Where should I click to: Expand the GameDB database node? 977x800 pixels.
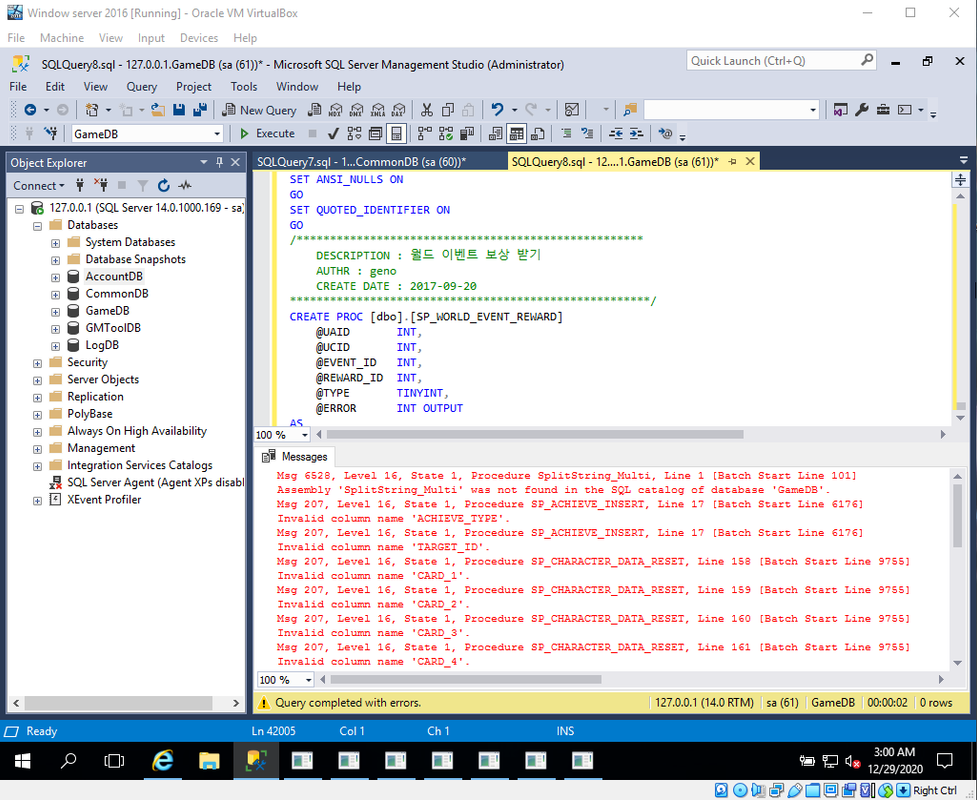[x=55, y=312]
